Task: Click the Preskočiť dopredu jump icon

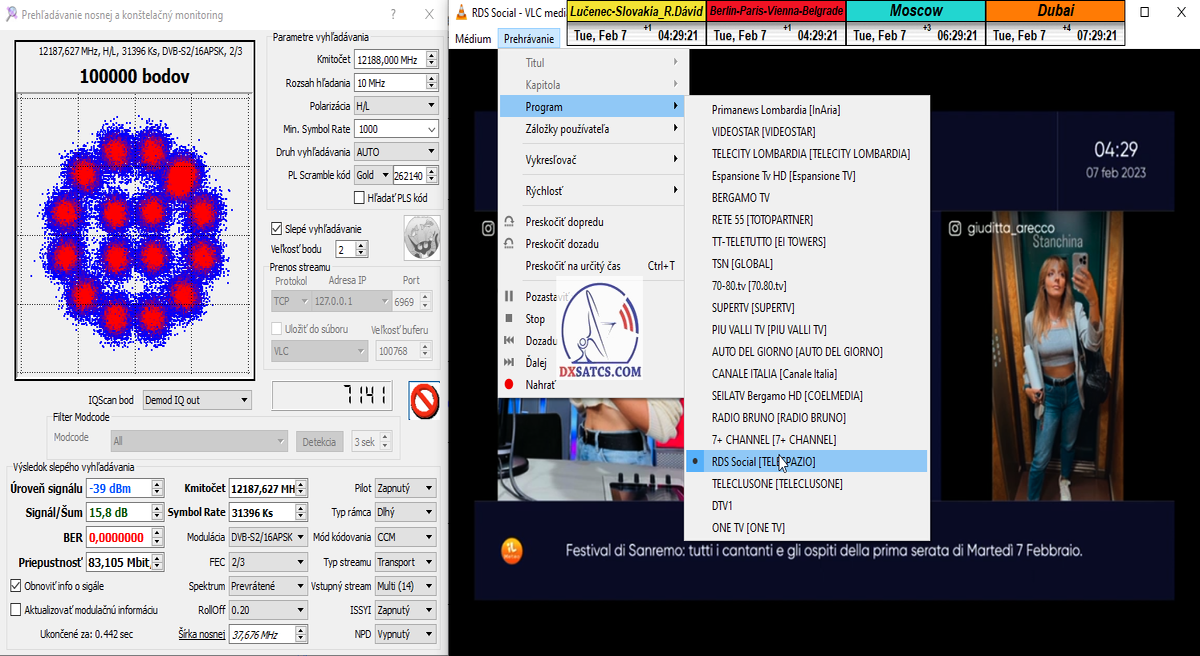Action: pos(509,222)
